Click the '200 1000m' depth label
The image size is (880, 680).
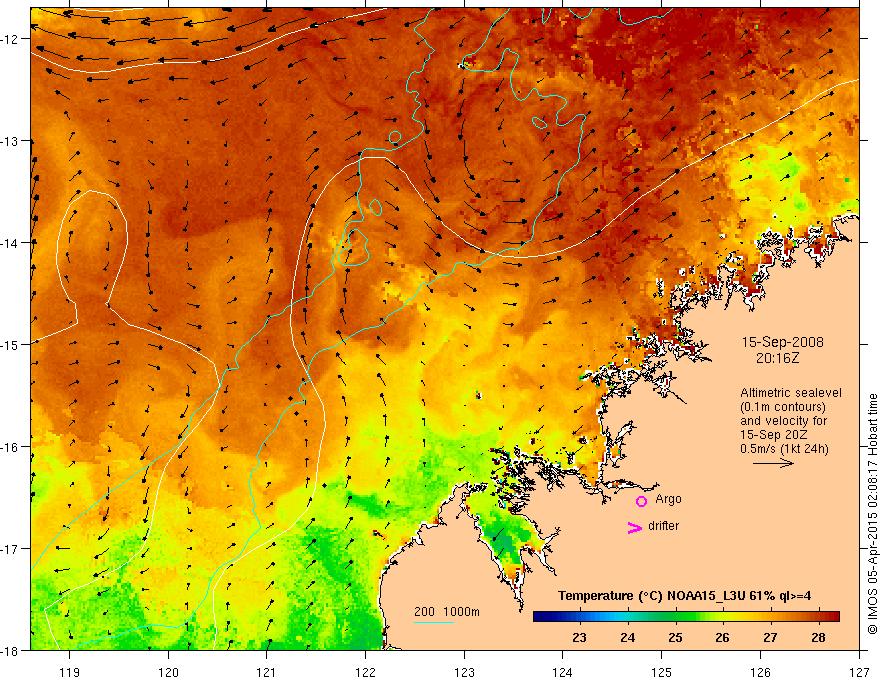(x=447, y=612)
